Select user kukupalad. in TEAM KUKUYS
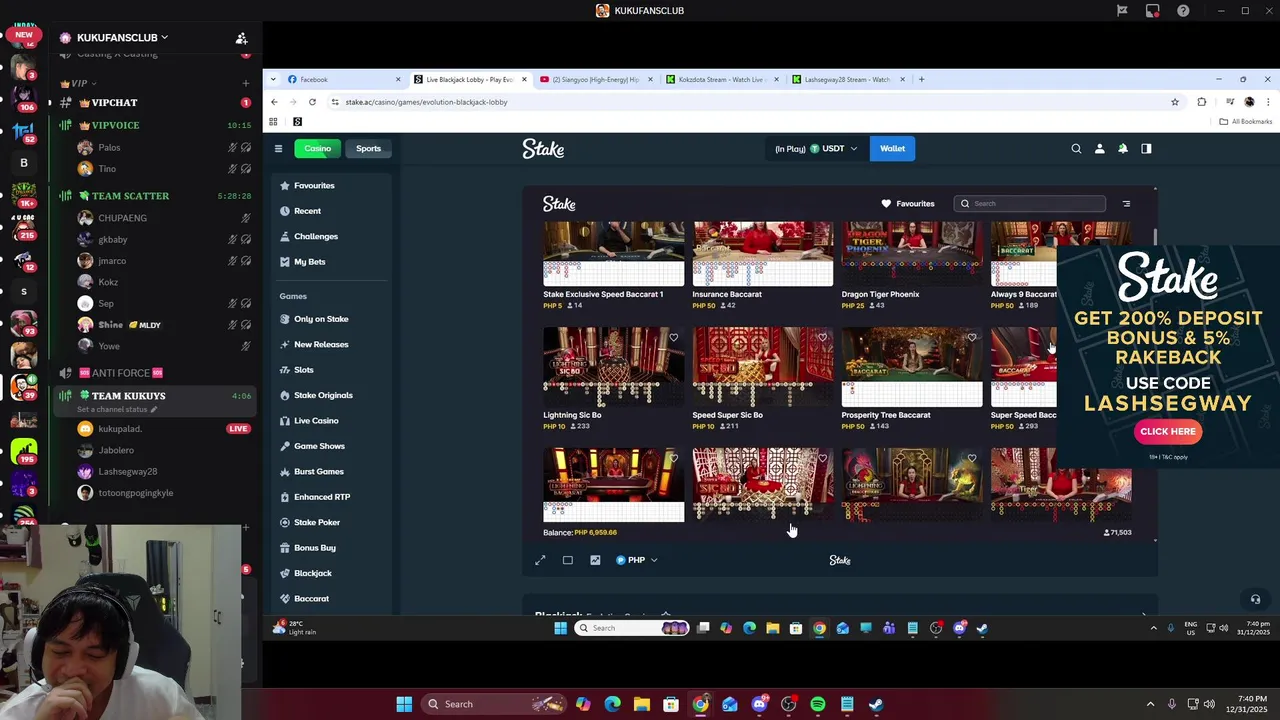The height and width of the screenshot is (720, 1280). coord(120,429)
